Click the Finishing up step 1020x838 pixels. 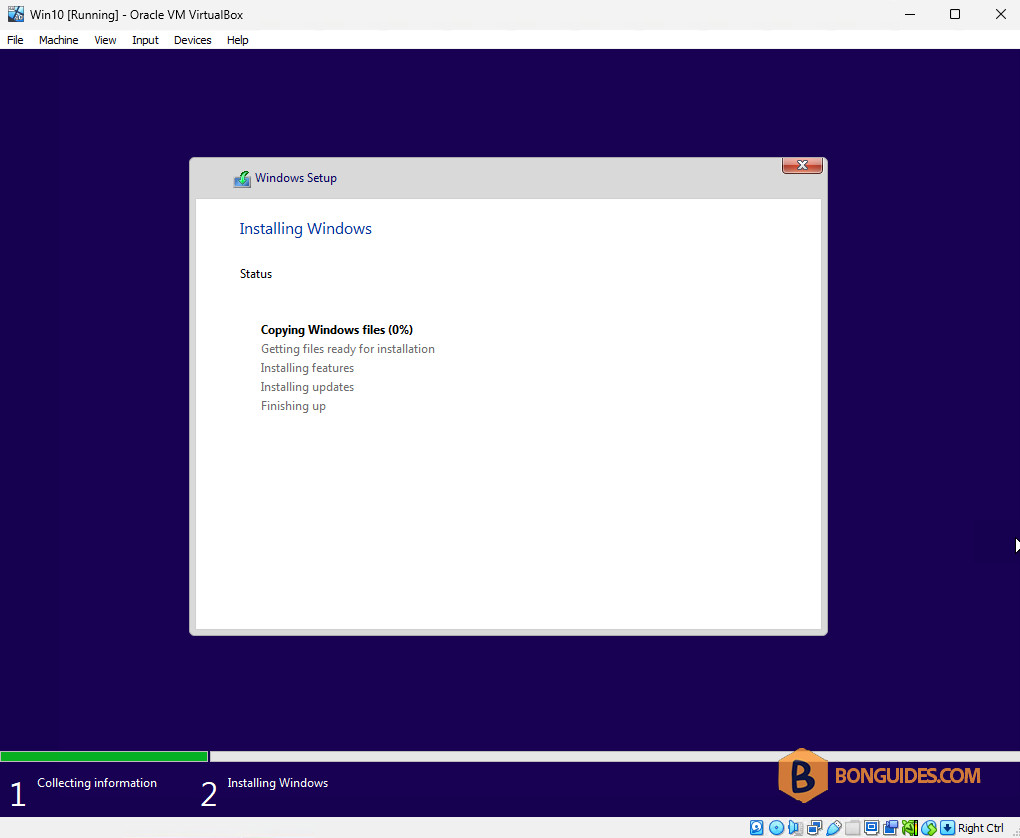293,406
